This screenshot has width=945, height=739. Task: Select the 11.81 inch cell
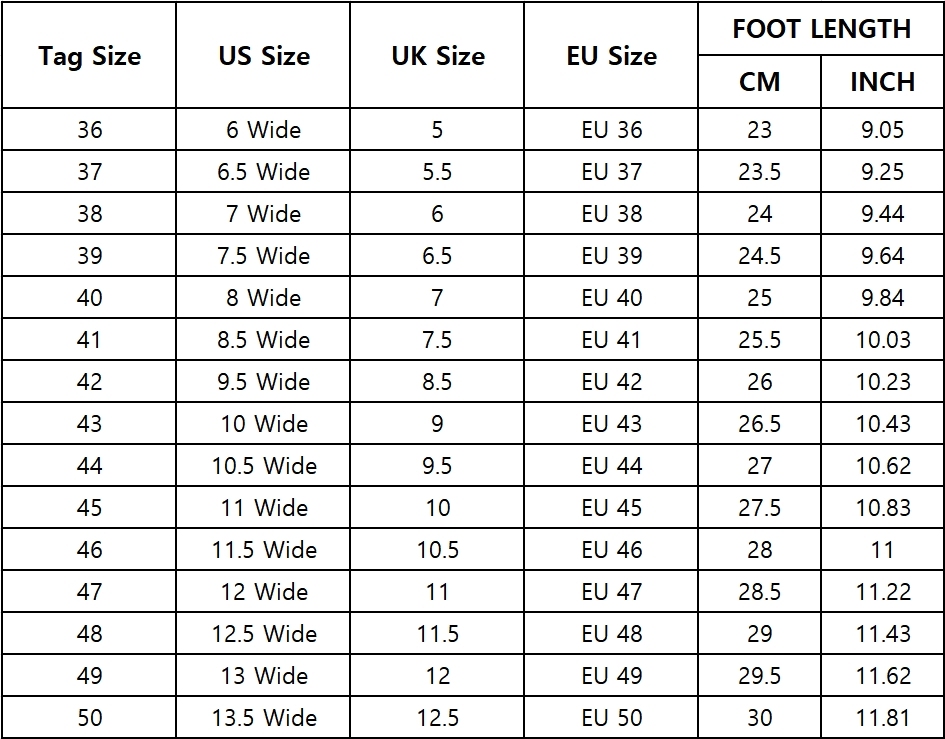pos(882,717)
